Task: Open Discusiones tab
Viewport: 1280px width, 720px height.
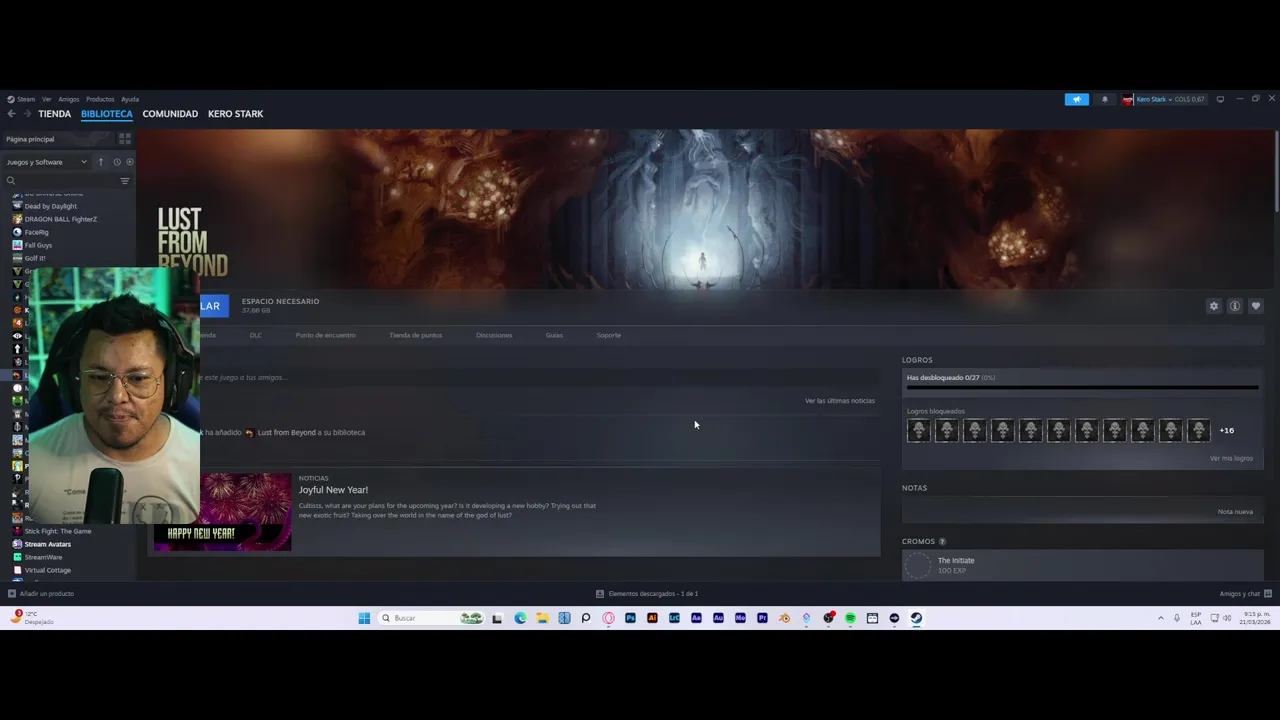Action: tap(494, 335)
